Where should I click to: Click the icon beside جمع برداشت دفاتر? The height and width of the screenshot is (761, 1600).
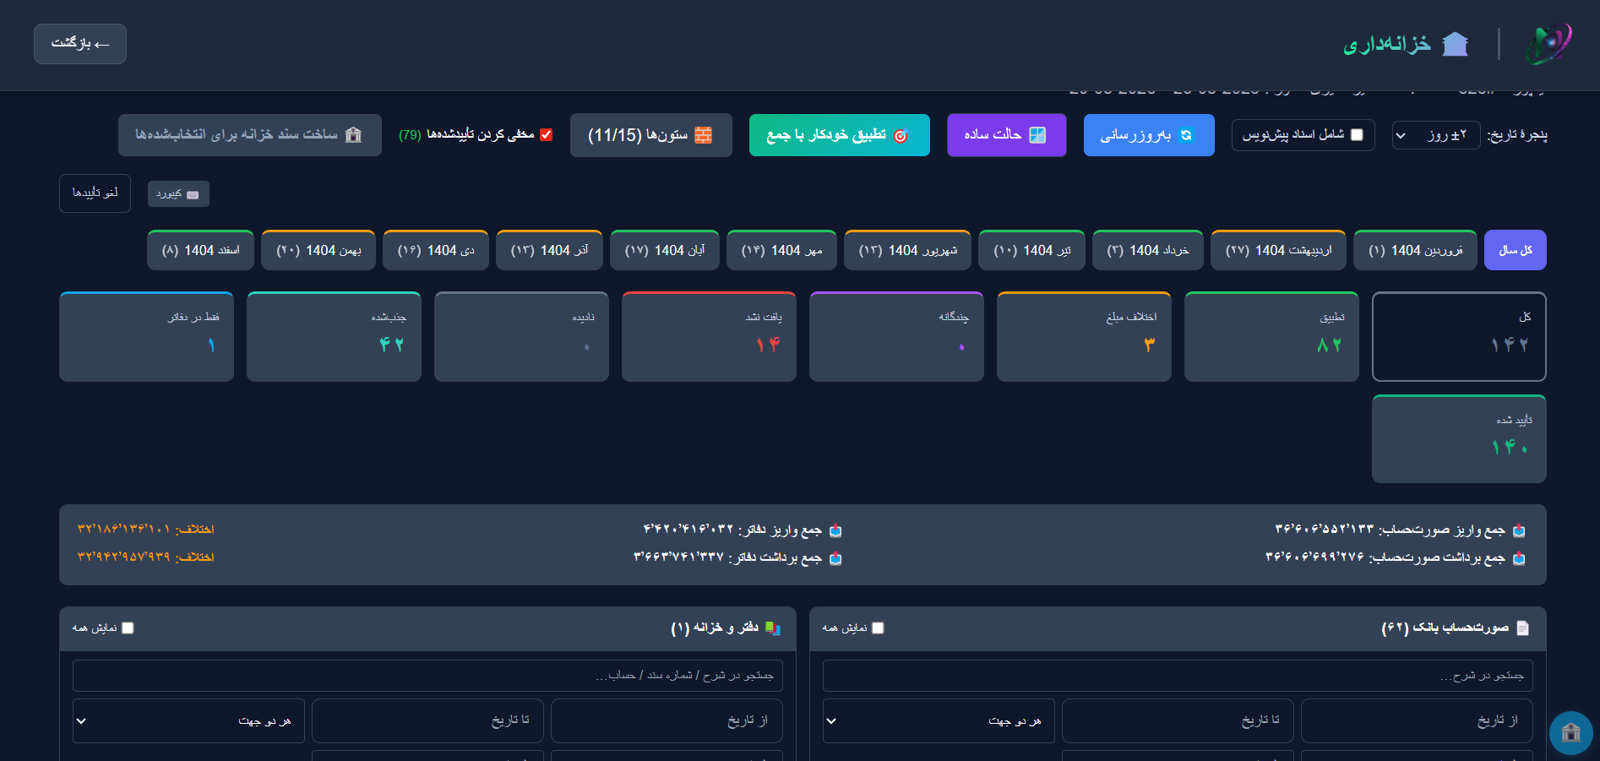(x=835, y=558)
